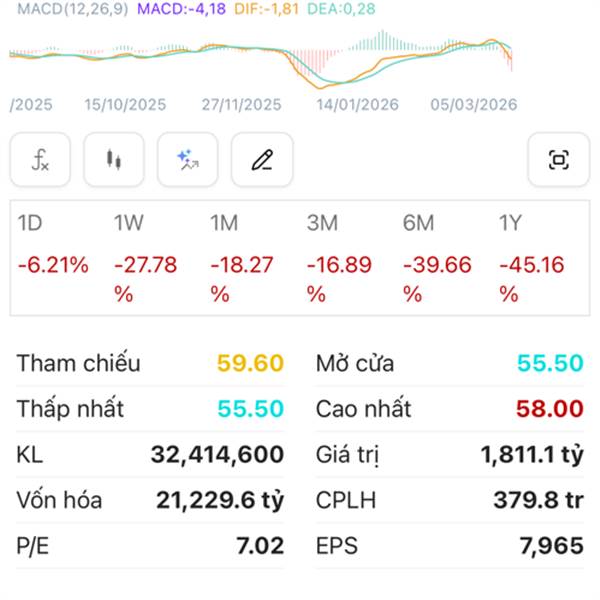Screen dimensions: 600x600
Task: Open the AI chart analysis icon
Action: tap(188, 160)
